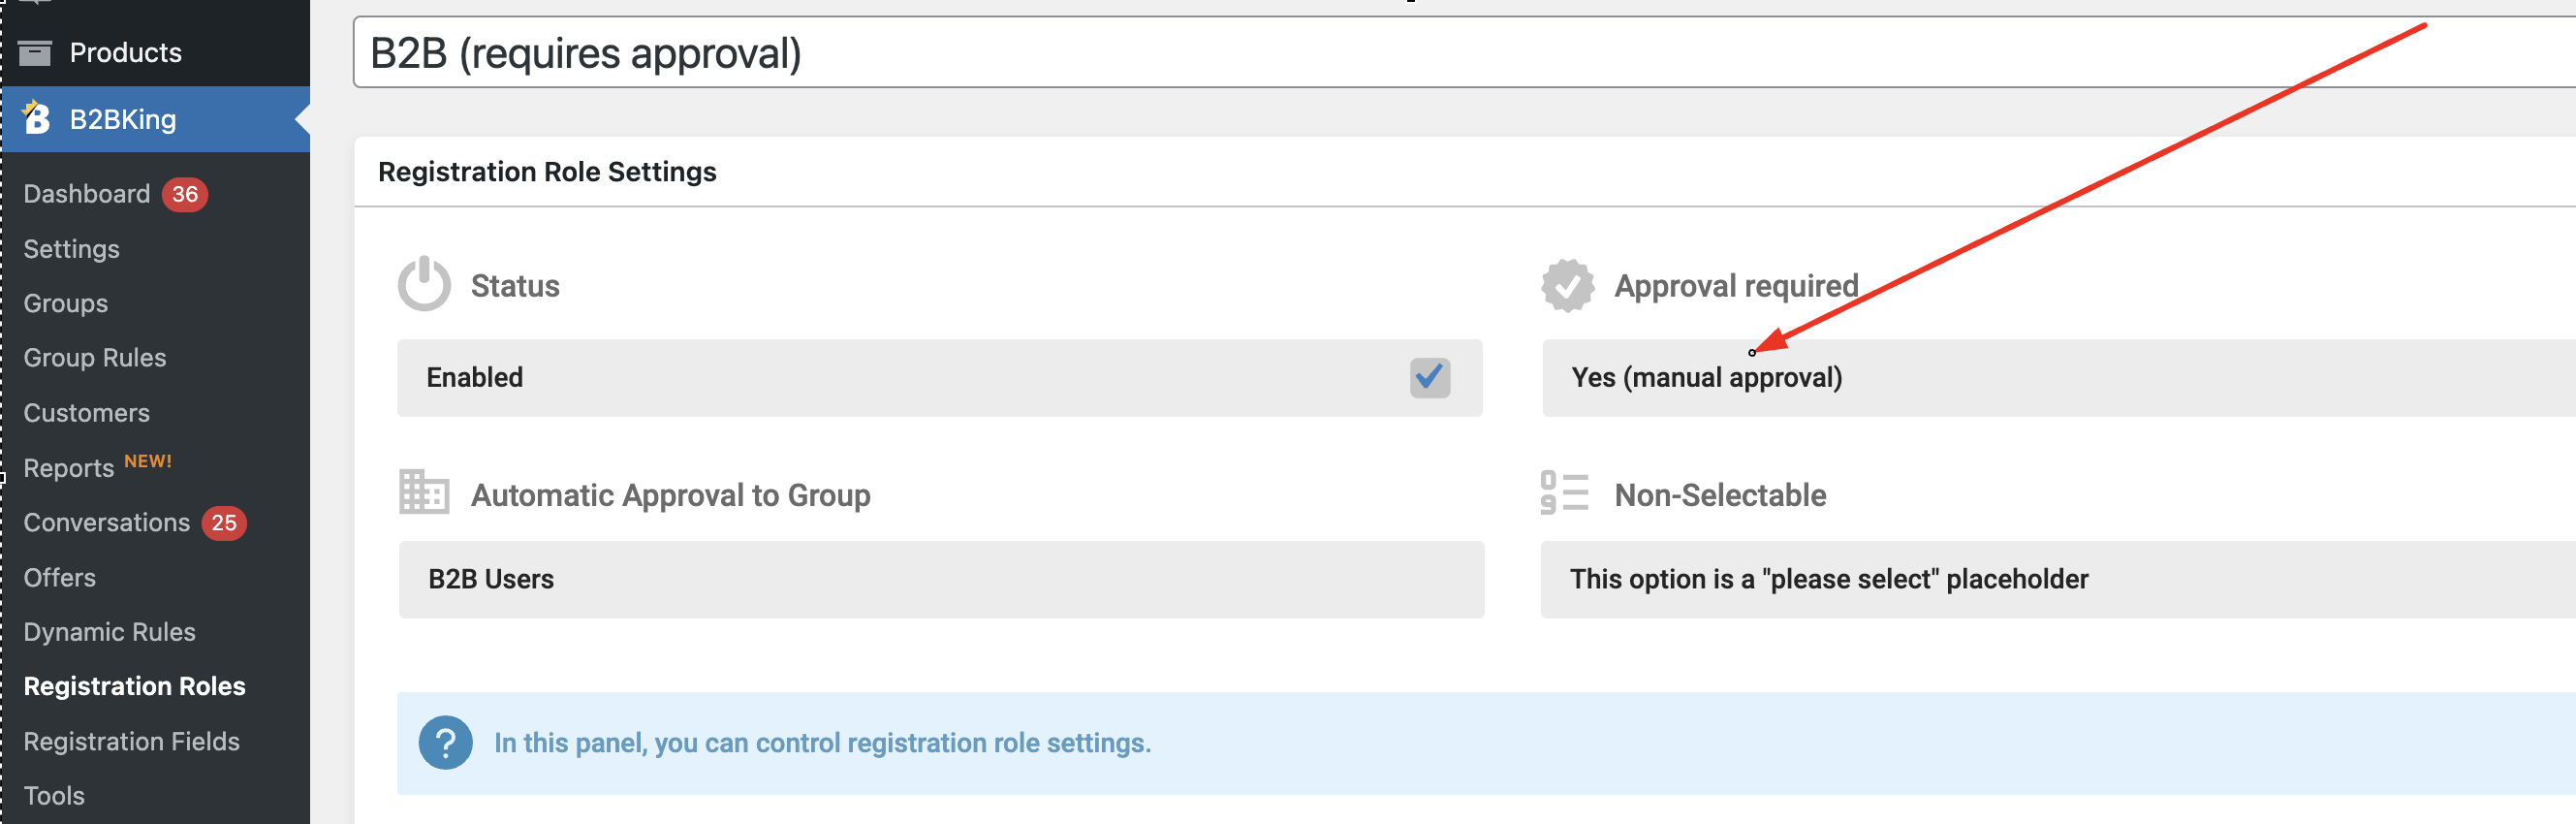The width and height of the screenshot is (2576, 824).
Task: Open Registration Fields page
Action: pyautogui.click(x=132, y=741)
